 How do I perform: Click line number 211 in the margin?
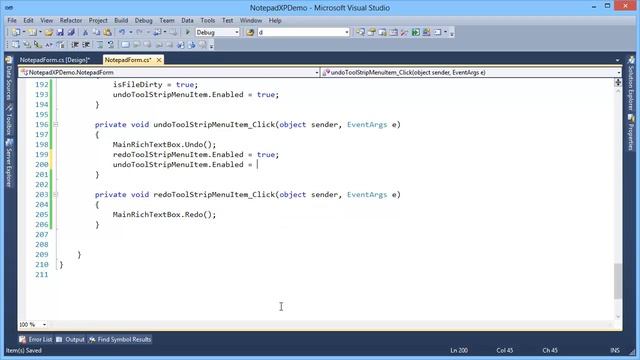[x=42, y=274]
